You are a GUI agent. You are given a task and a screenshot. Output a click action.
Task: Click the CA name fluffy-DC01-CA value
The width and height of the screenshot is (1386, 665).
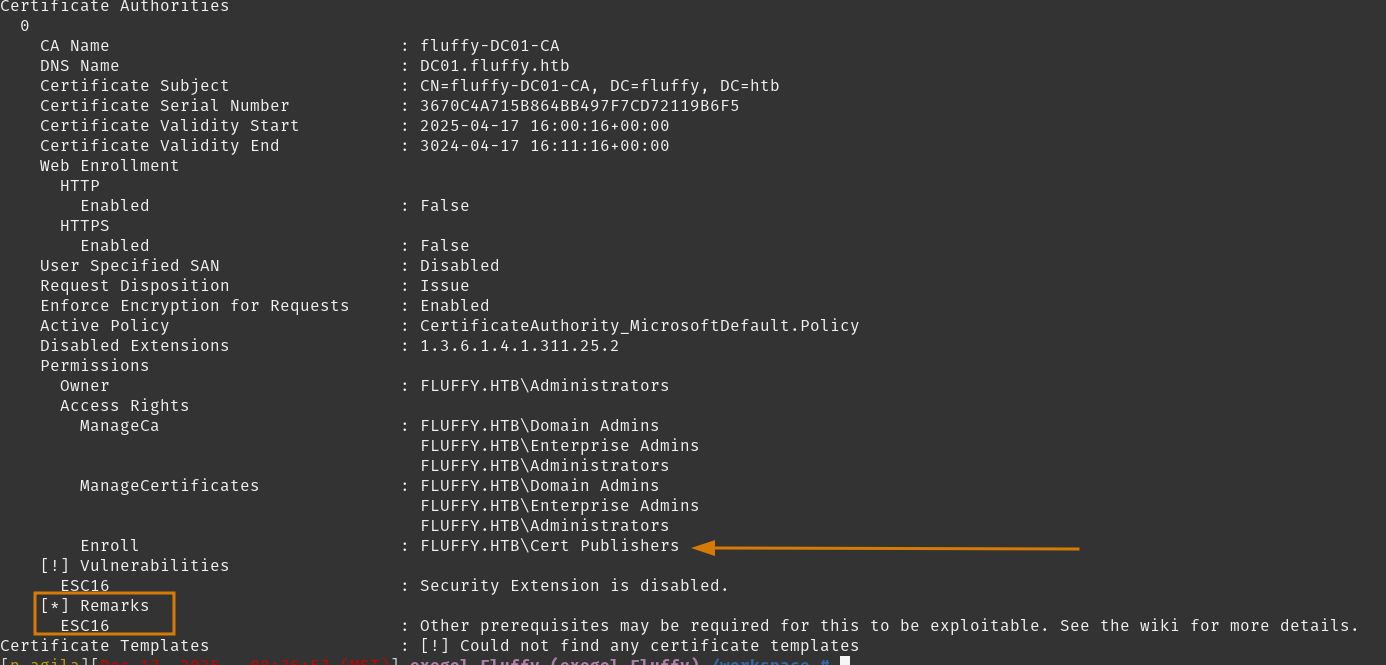[489, 46]
